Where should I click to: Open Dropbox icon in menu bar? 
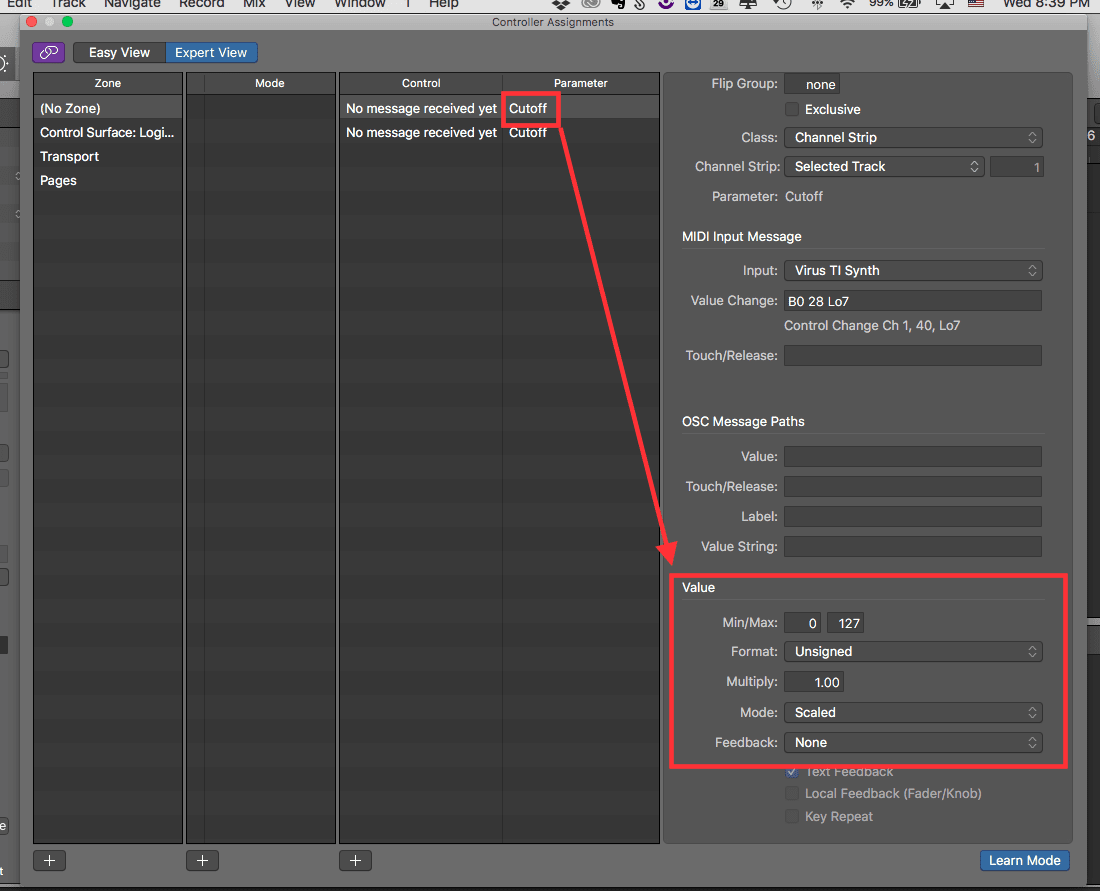click(x=560, y=5)
